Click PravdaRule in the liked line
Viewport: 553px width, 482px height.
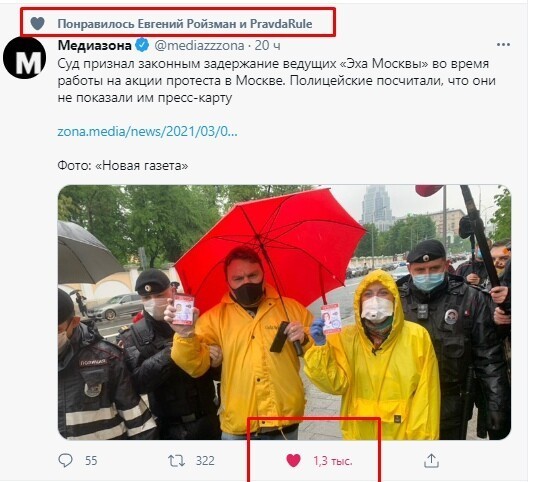[x=281, y=24]
